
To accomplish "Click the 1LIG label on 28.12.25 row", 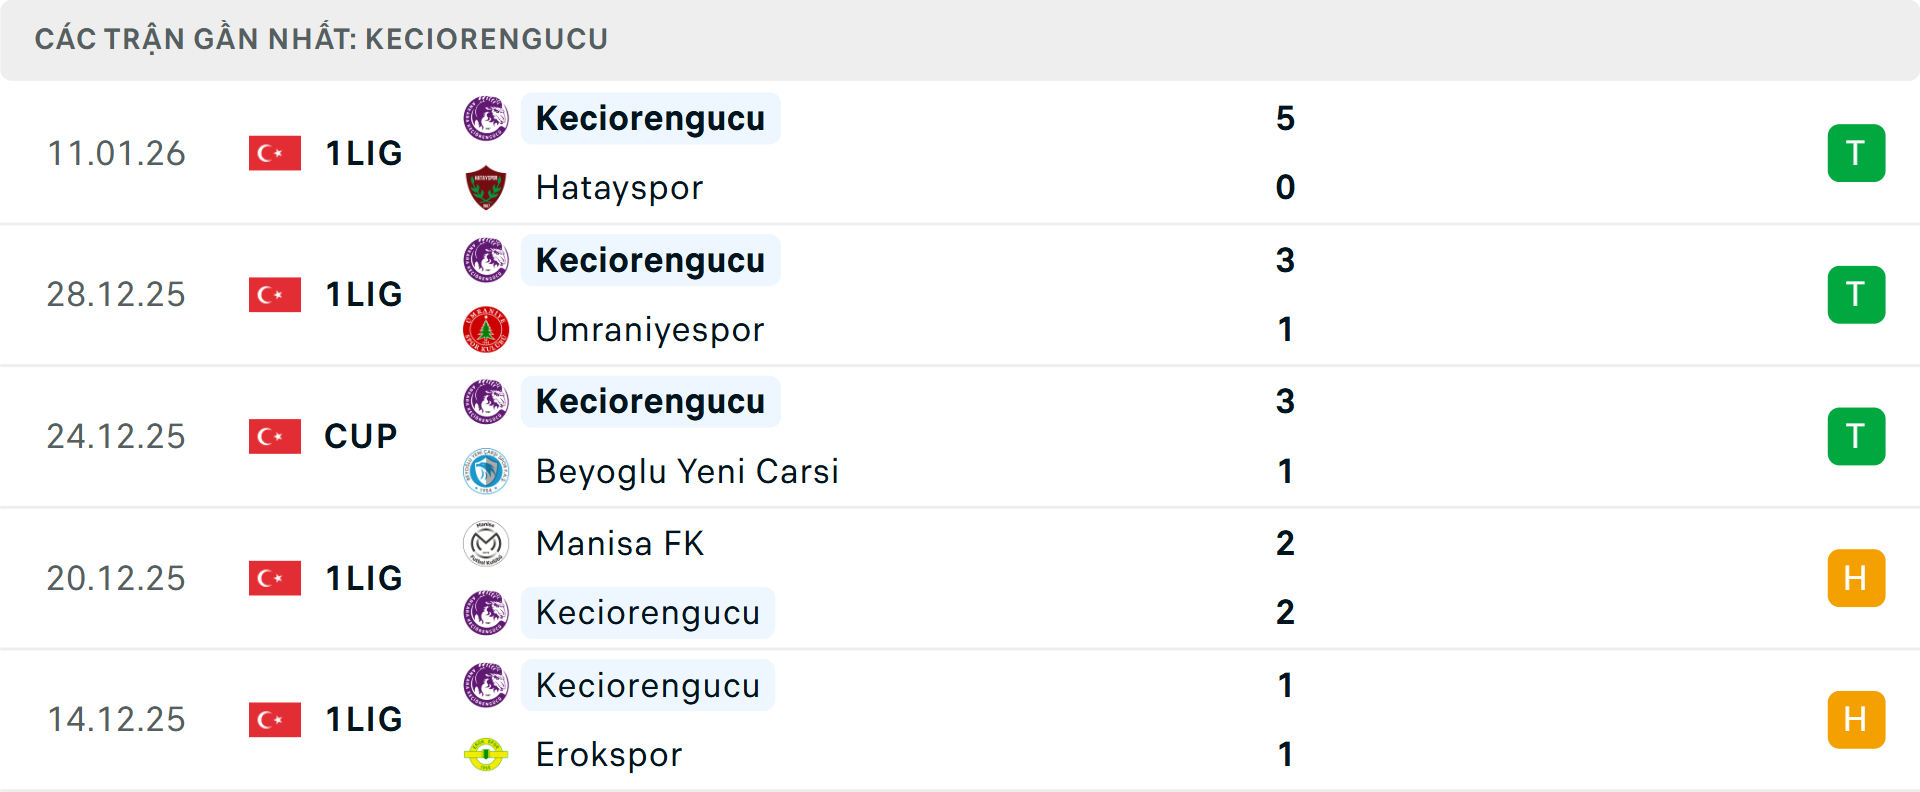I will click(x=364, y=294).
